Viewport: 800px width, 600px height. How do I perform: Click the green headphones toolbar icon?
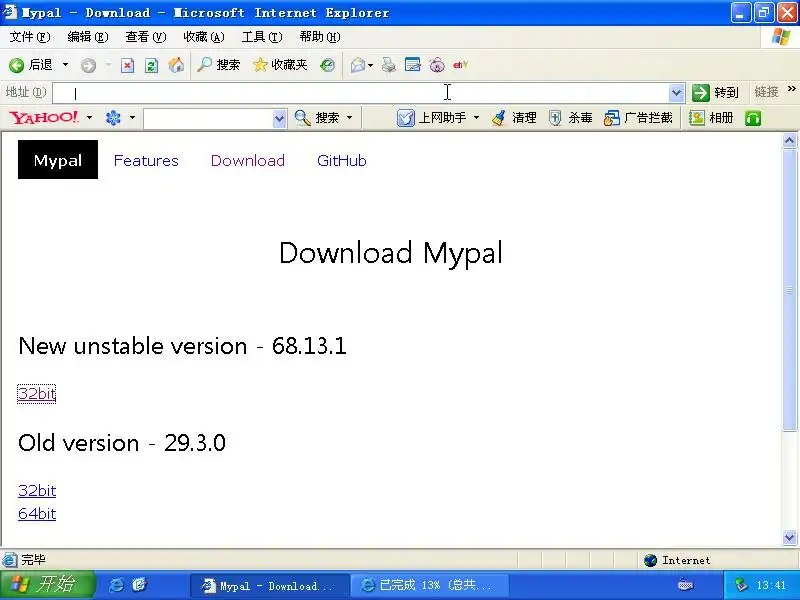pyautogui.click(x=753, y=118)
